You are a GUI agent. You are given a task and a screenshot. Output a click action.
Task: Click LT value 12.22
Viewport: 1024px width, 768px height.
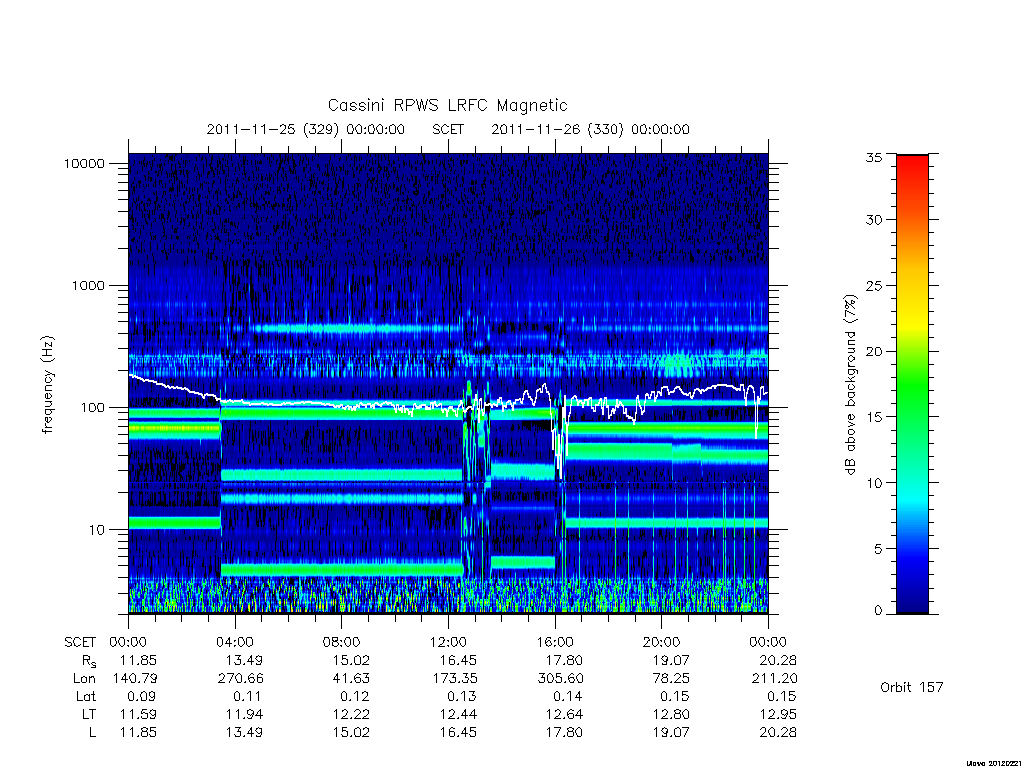pos(351,714)
